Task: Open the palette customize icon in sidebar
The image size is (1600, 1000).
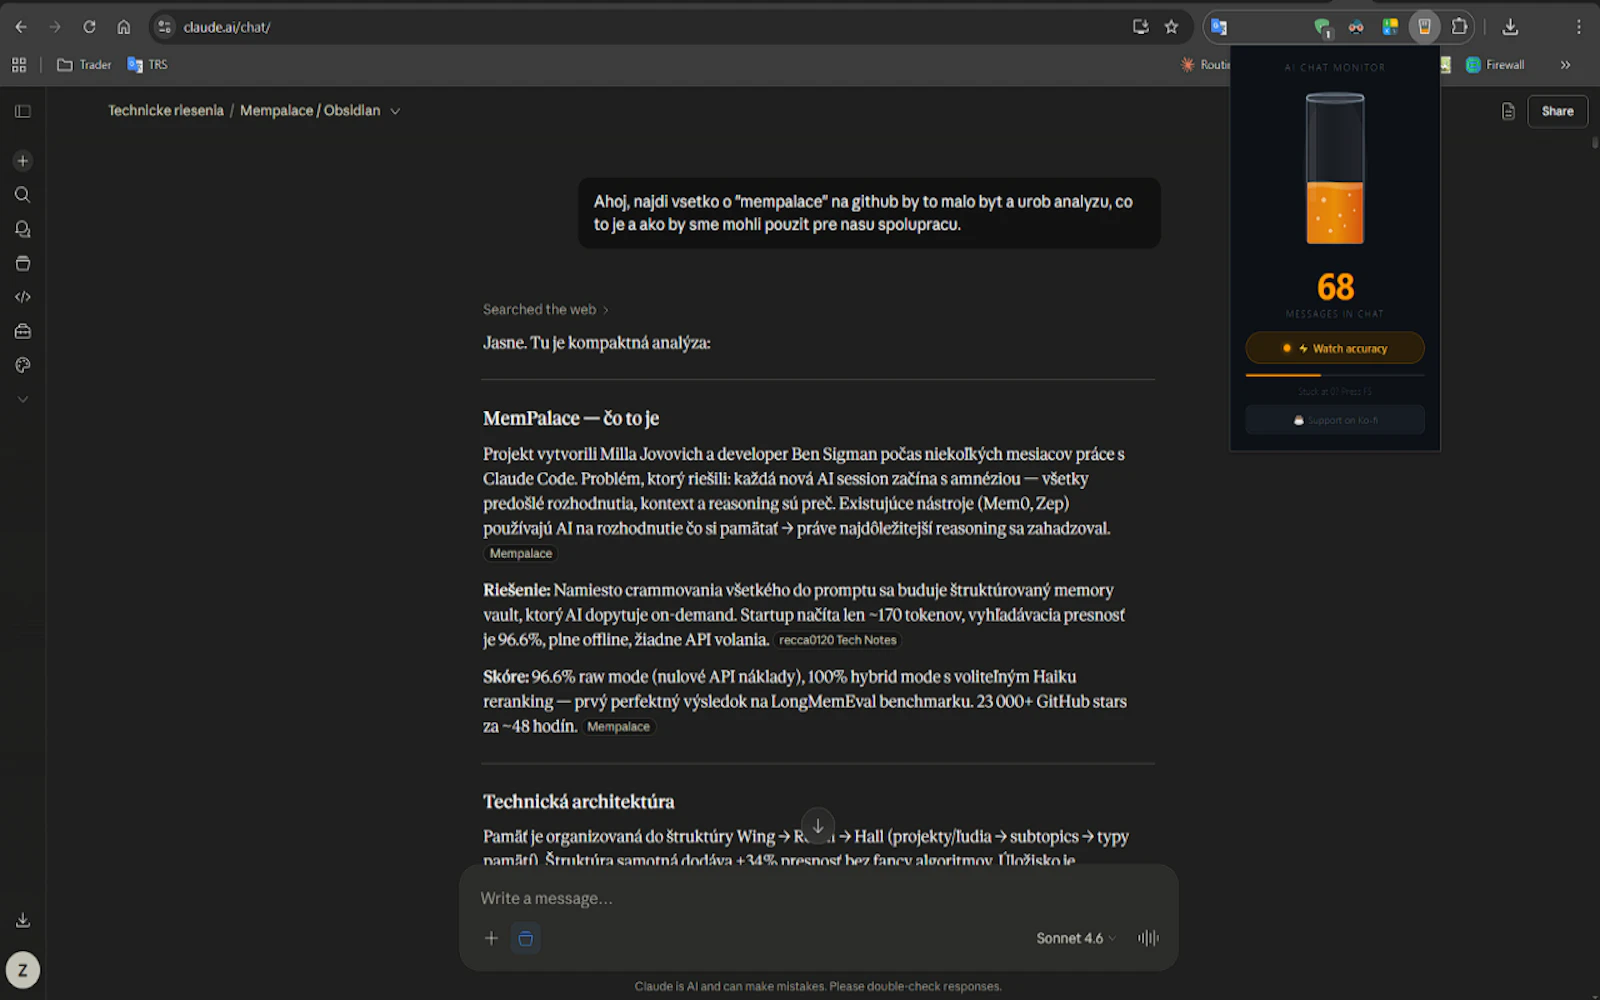Action: (x=23, y=365)
